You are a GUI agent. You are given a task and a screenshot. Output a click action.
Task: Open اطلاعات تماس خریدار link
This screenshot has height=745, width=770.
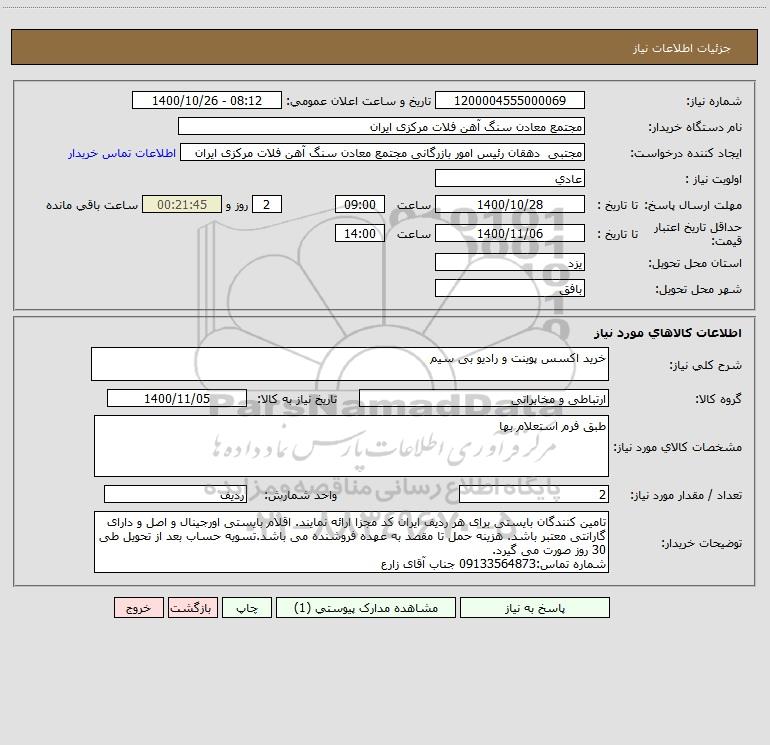122,153
